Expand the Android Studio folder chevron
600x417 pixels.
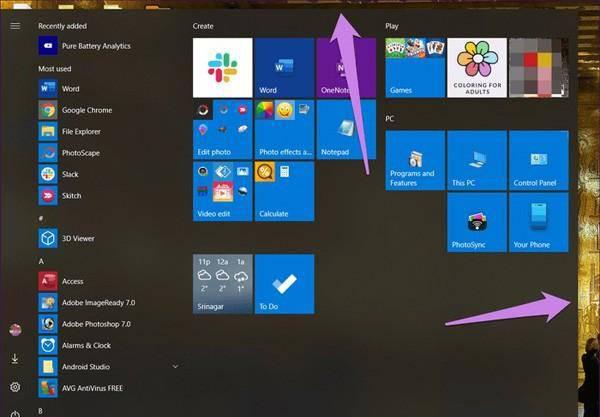175,367
